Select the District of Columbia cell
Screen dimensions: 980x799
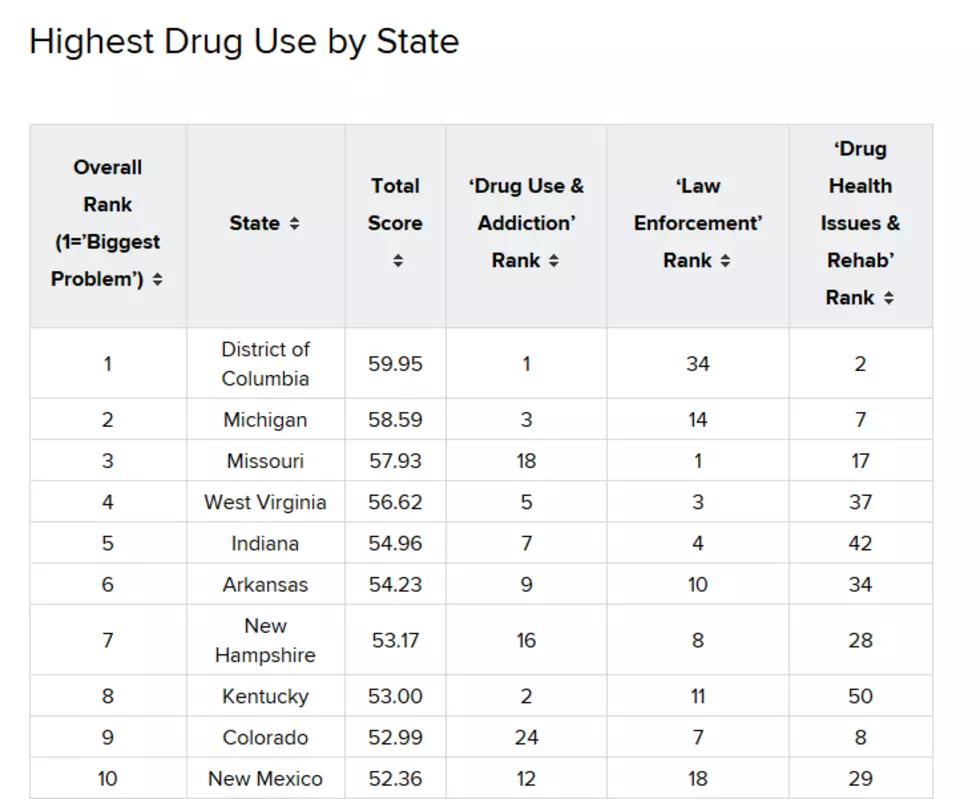click(x=266, y=363)
